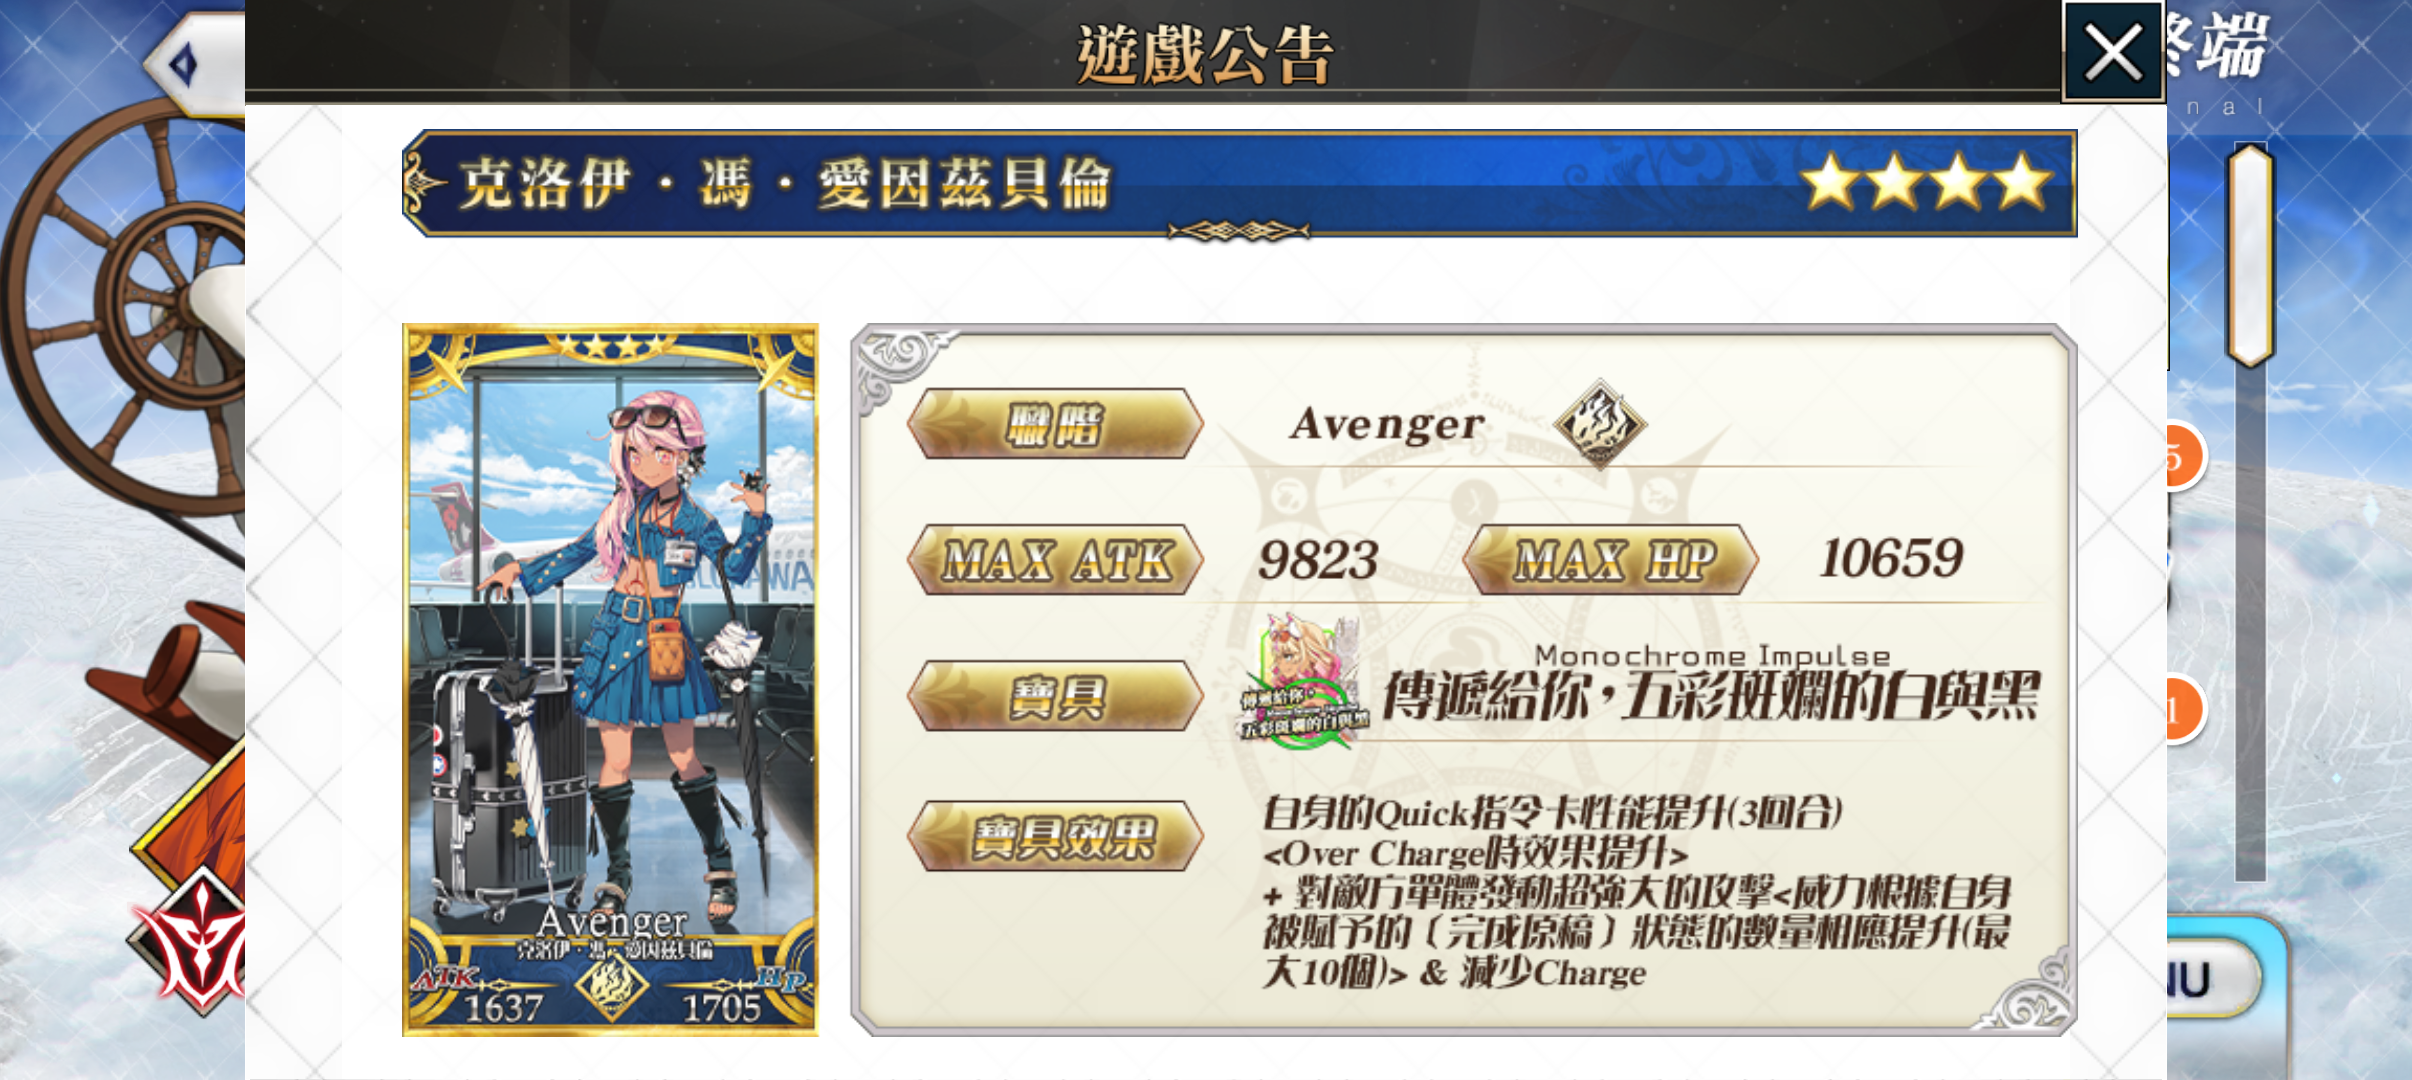Tap the Avenger class icon on card bottom
The image size is (2412, 1080).
(x=611, y=987)
